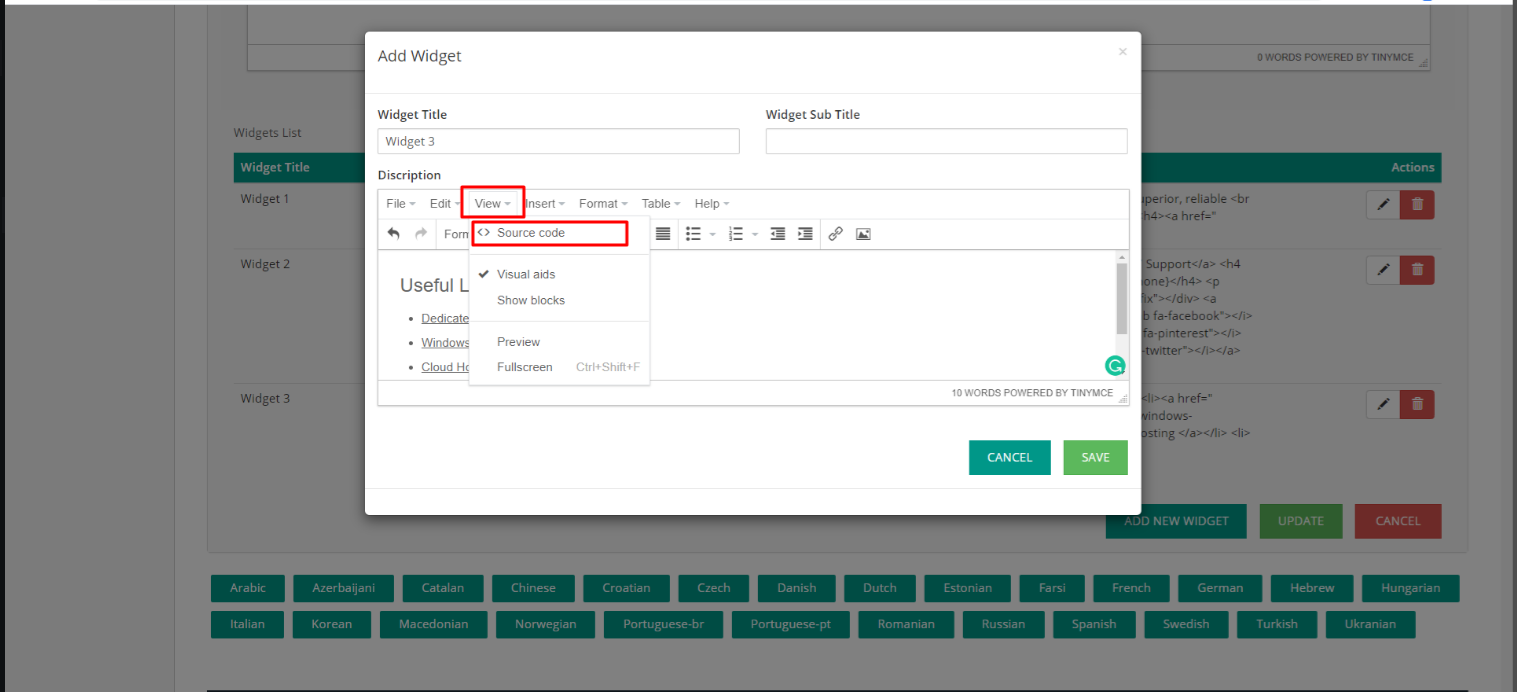1517x692 pixels.
Task: Click the Widget Sub Title field
Action: (x=946, y=141)
